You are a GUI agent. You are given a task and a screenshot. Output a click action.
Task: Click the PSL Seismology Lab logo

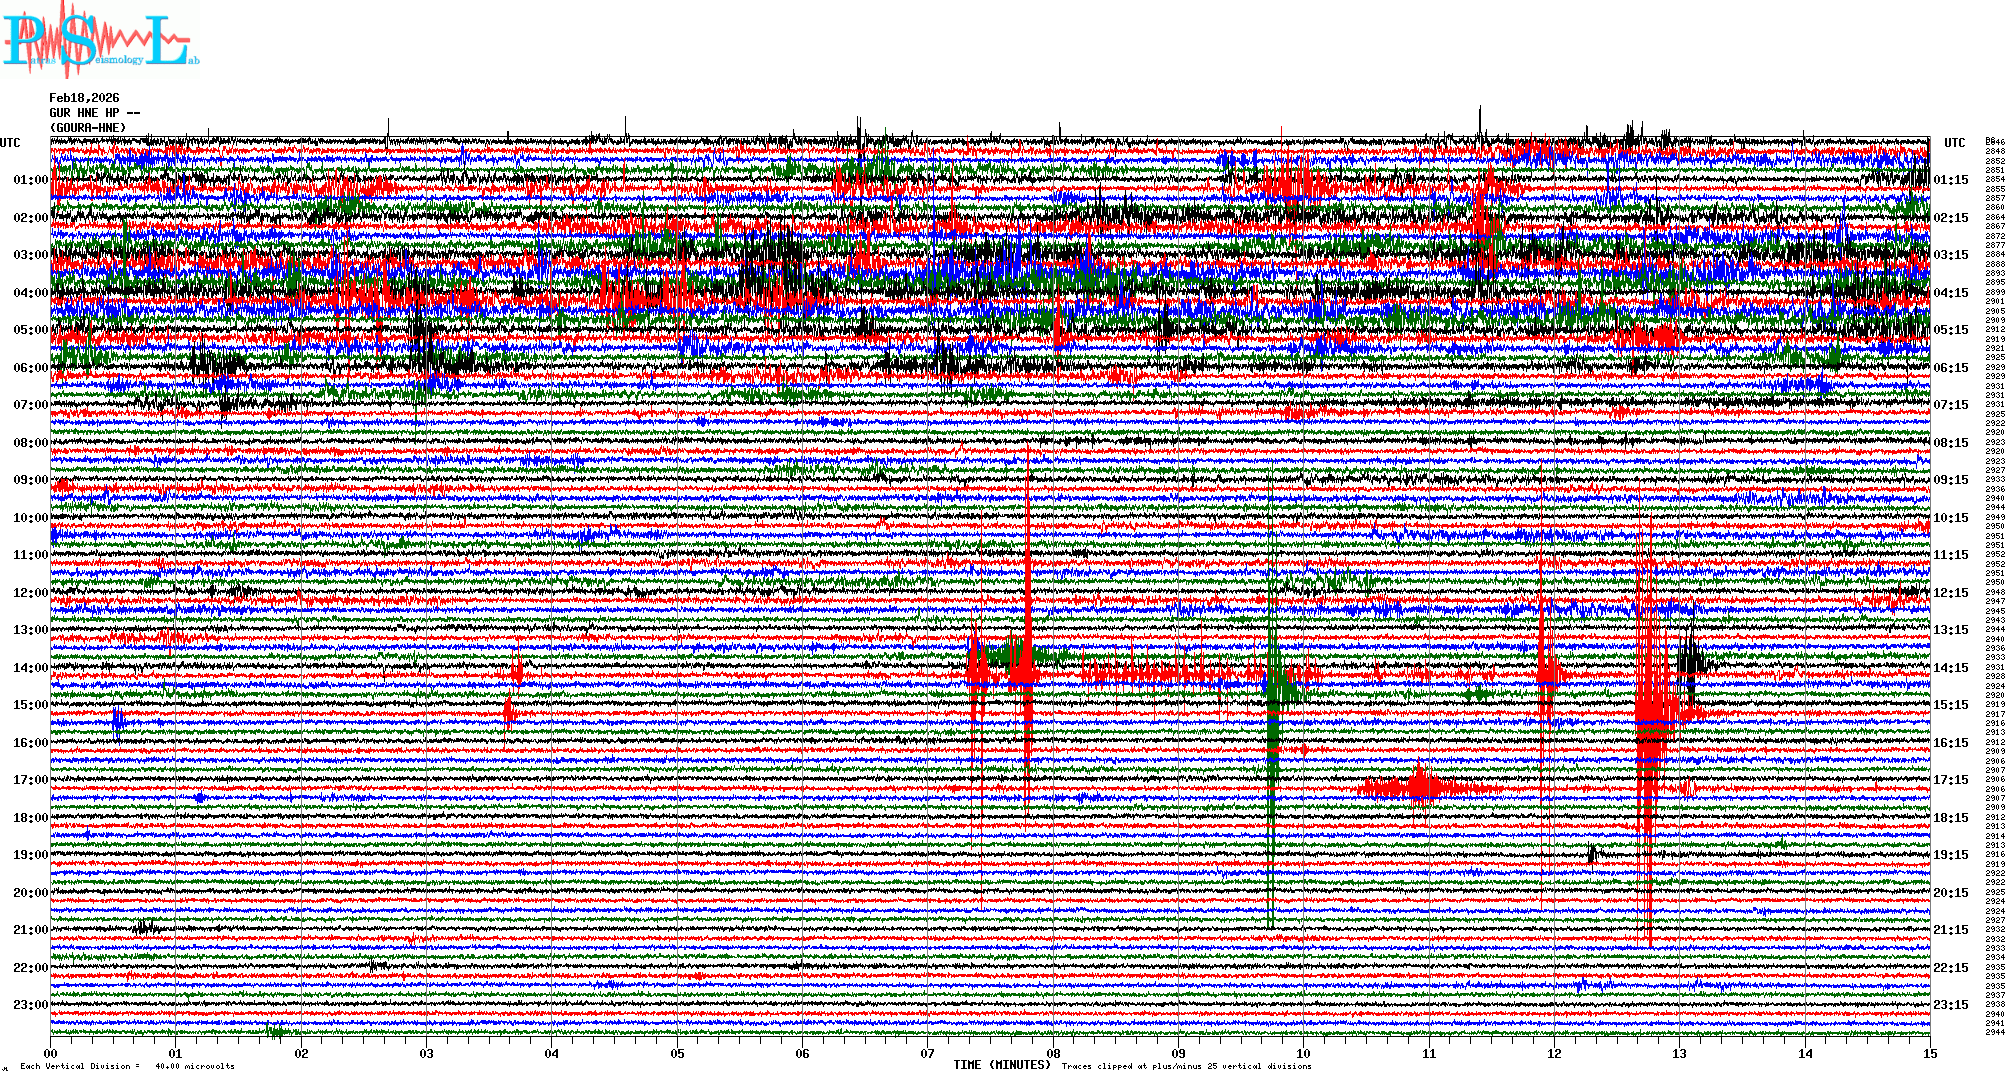pyautogui.click(x=100, y=40)
